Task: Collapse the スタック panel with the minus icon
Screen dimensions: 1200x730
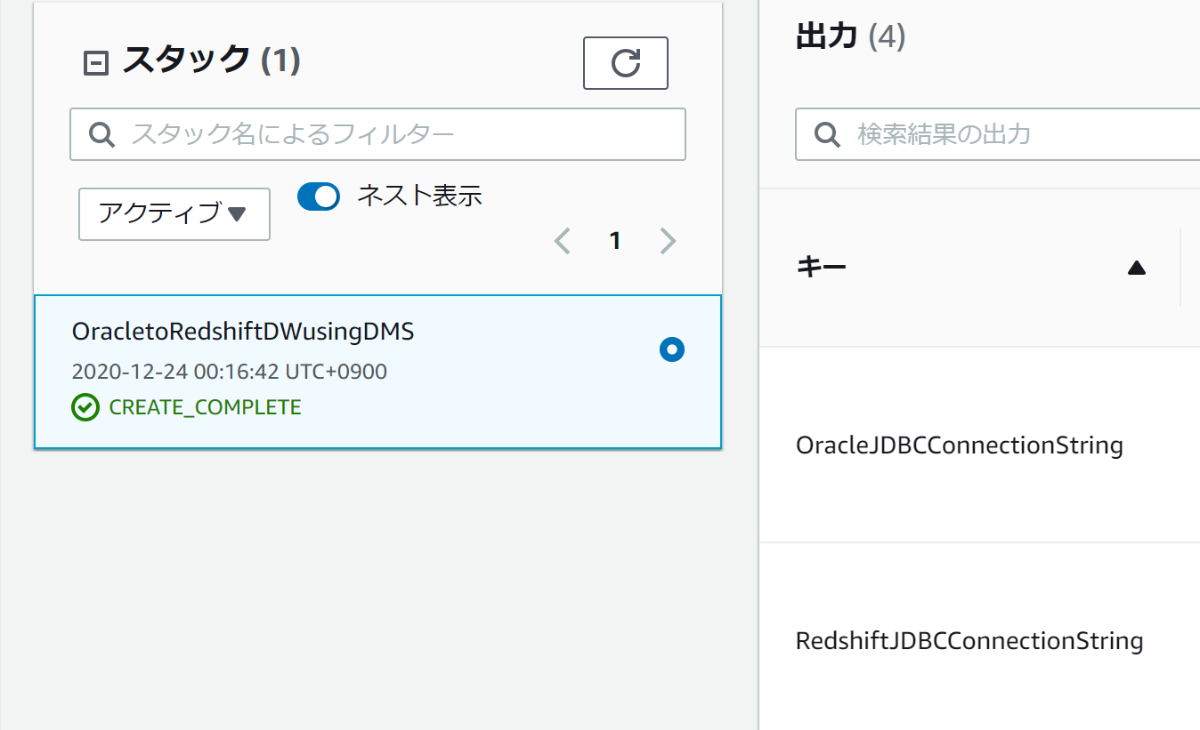Action: (x=95, y=64)
